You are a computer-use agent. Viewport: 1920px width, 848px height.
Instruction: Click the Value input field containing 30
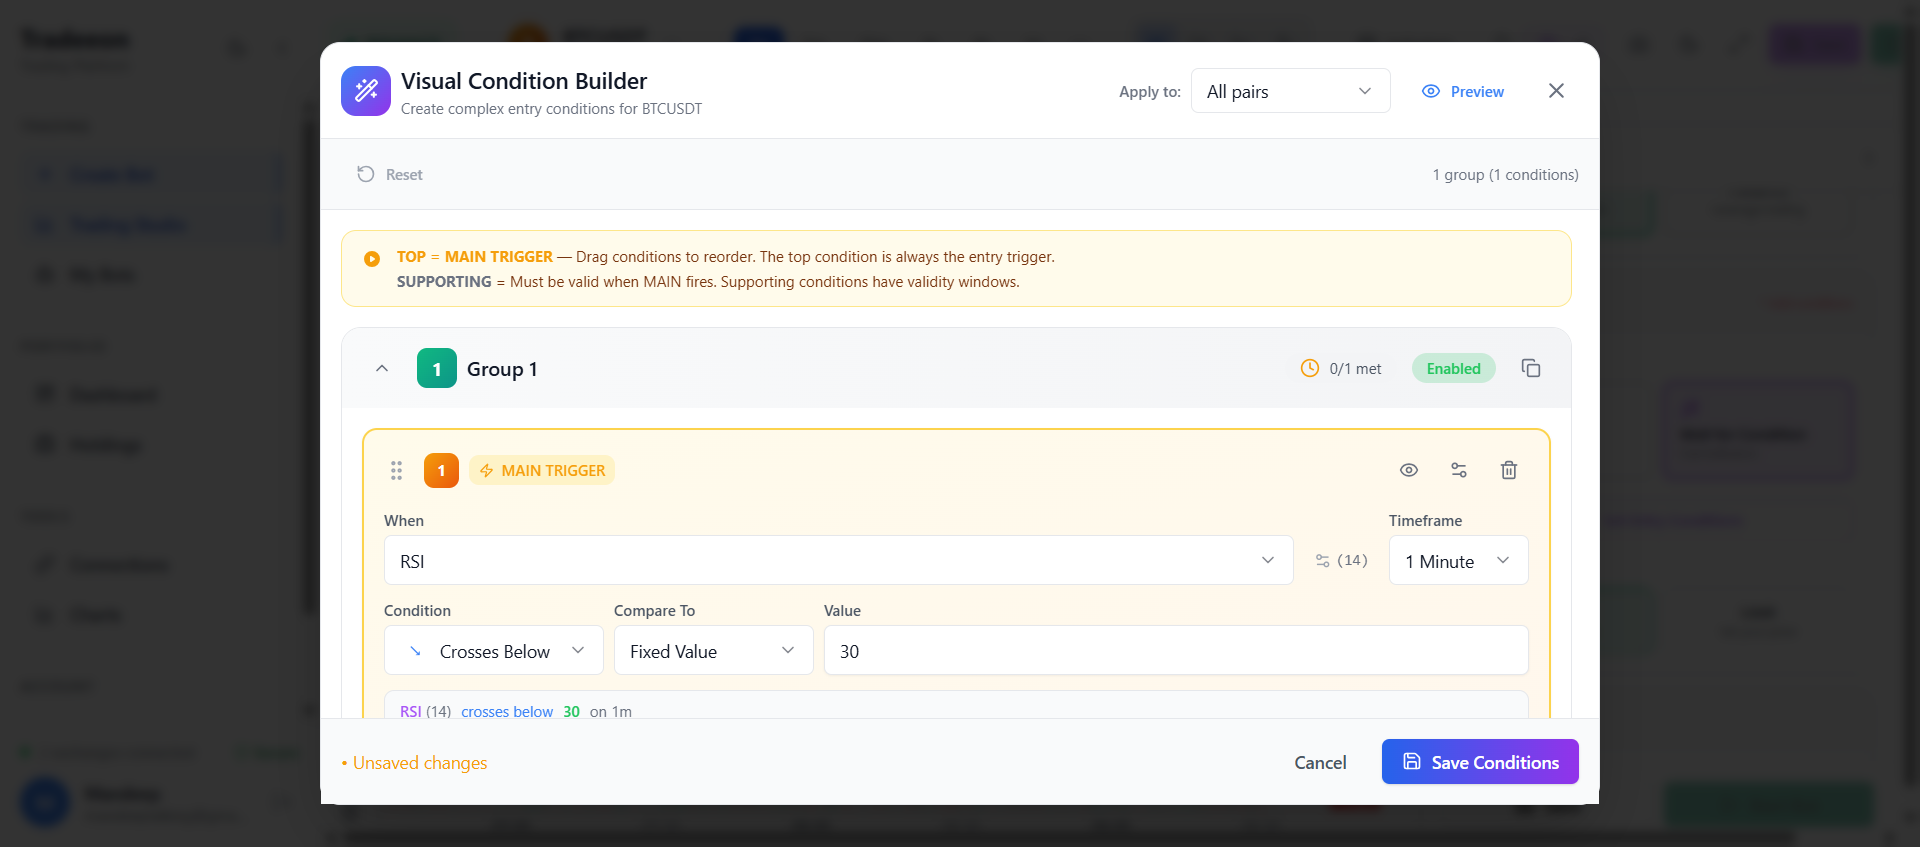1175,650
